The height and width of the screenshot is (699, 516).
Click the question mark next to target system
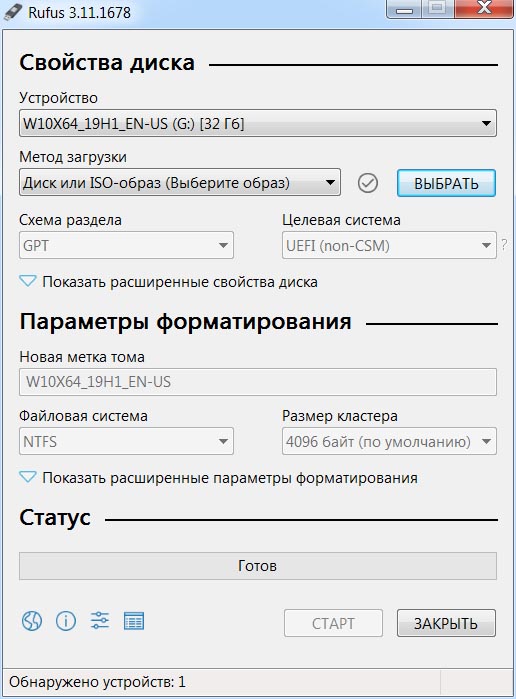point(504,245)
